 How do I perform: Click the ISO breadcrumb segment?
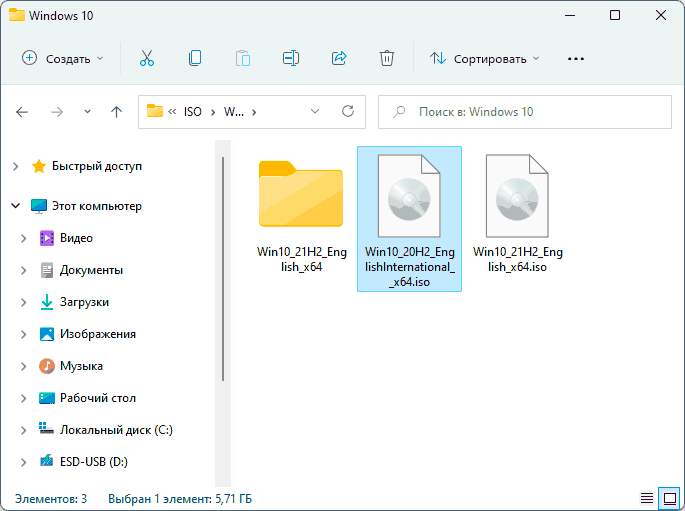pos(193,112)
